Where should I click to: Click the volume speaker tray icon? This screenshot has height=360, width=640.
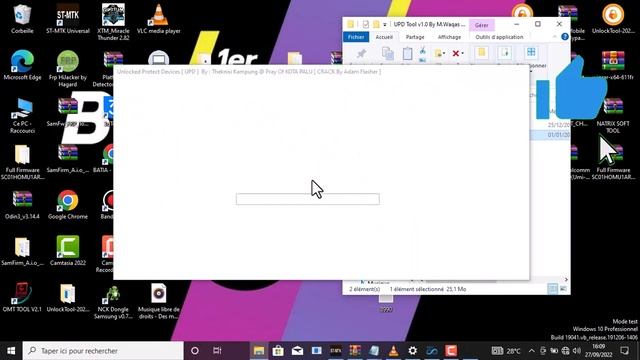(x=576, y=351)
